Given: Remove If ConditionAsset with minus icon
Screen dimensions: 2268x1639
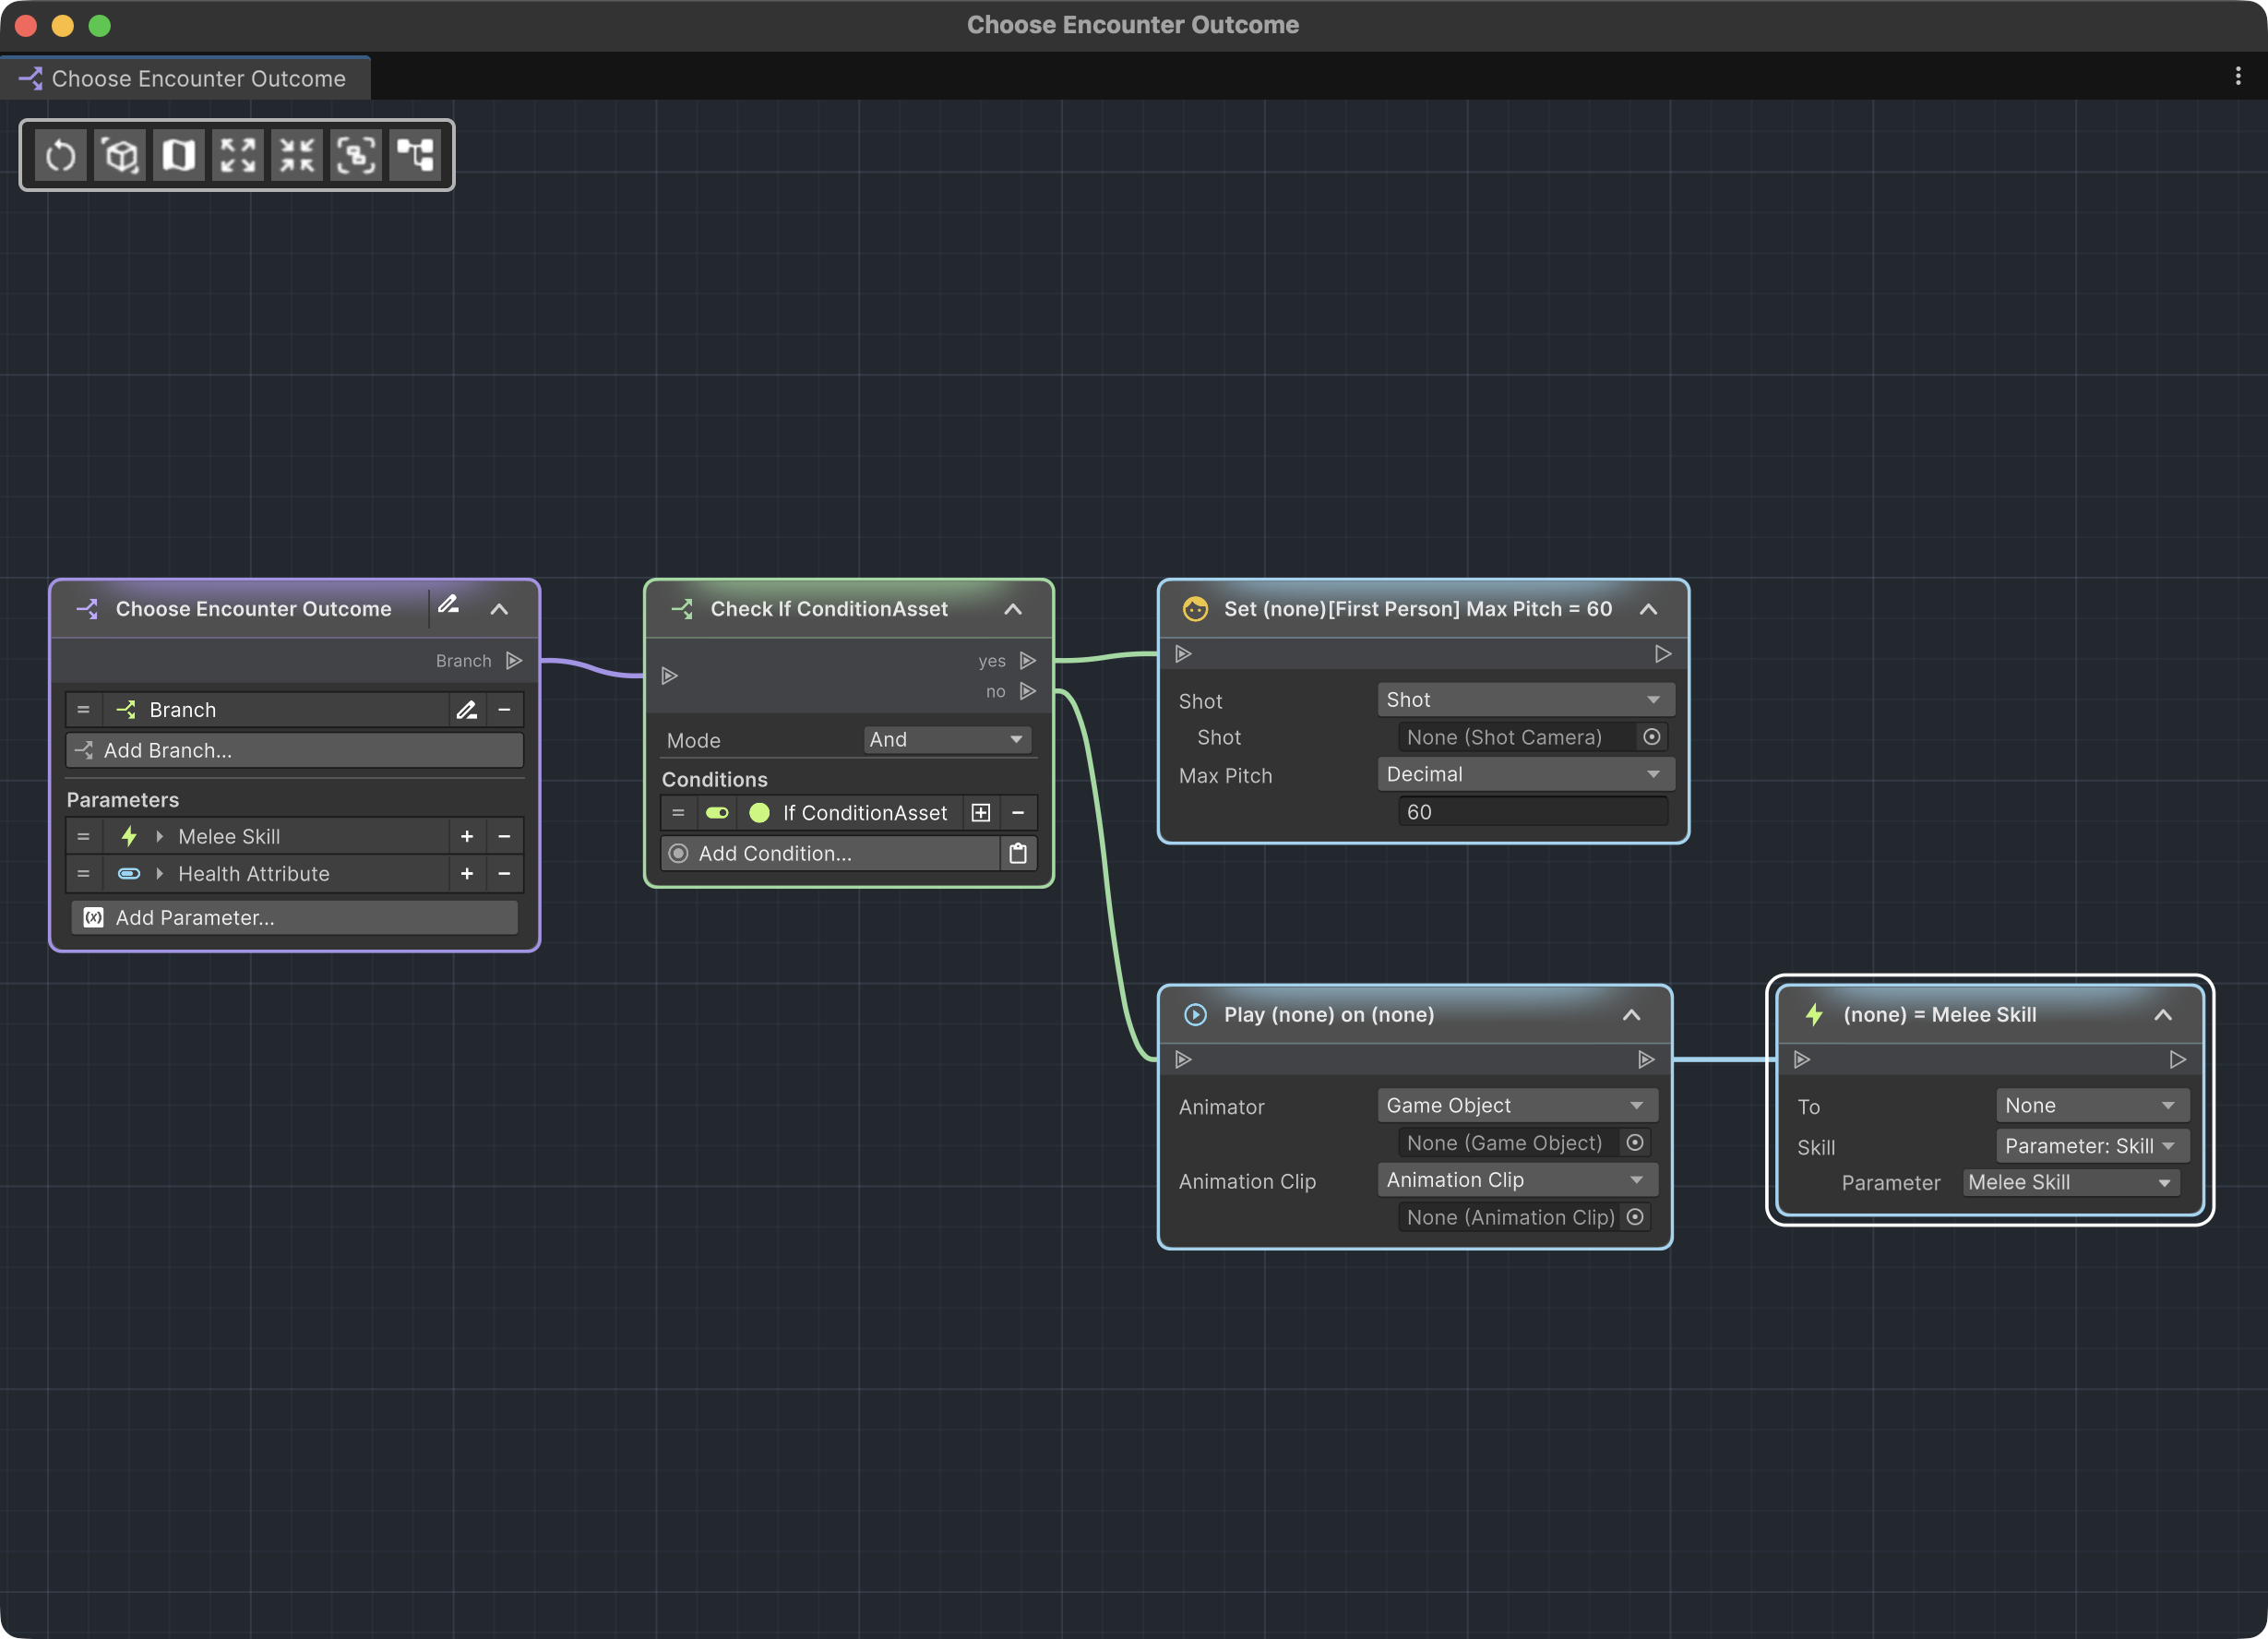Looking at the screenshot, I should click(x=1018, y=813).
